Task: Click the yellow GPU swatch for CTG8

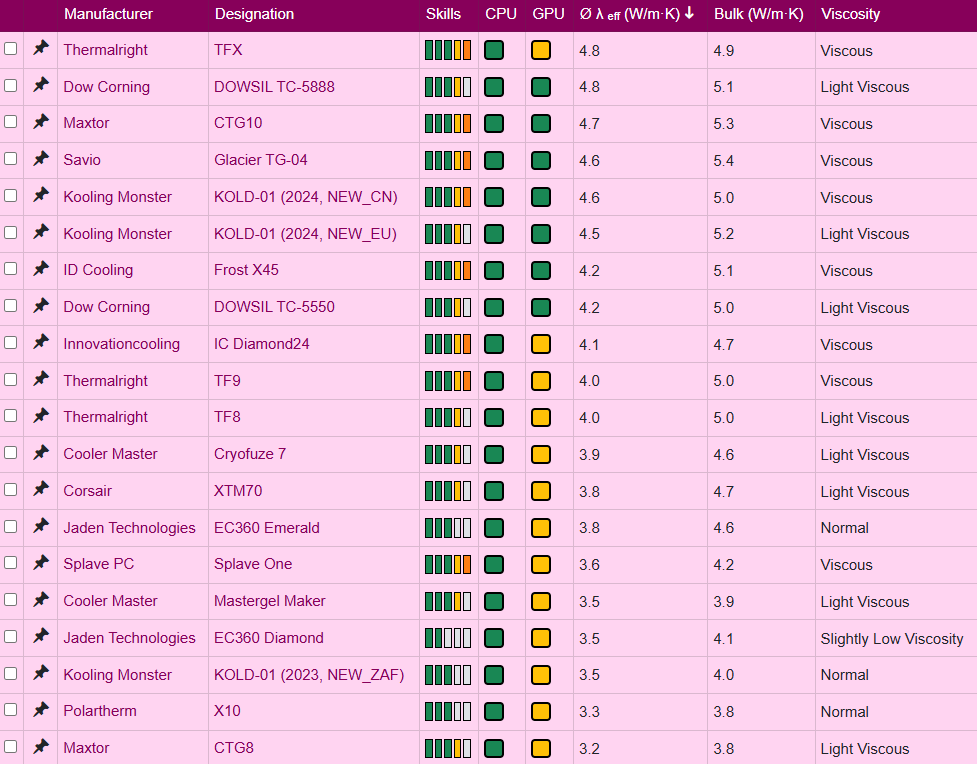Action: click(x=541, y=748)
